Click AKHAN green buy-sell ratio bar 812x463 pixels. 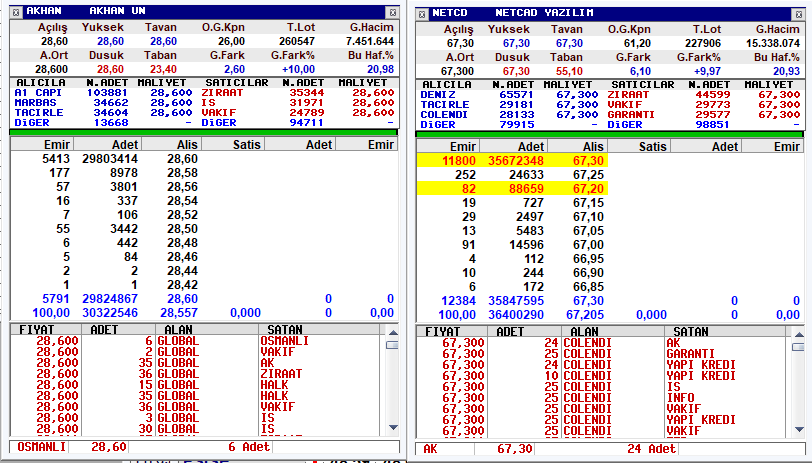coord(204,133)
